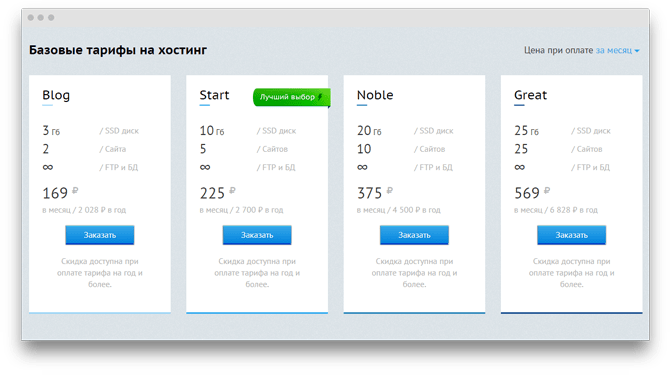Click the infinity symbol in Blog plan
Screen dimensions: 670x377
(47, 167)
